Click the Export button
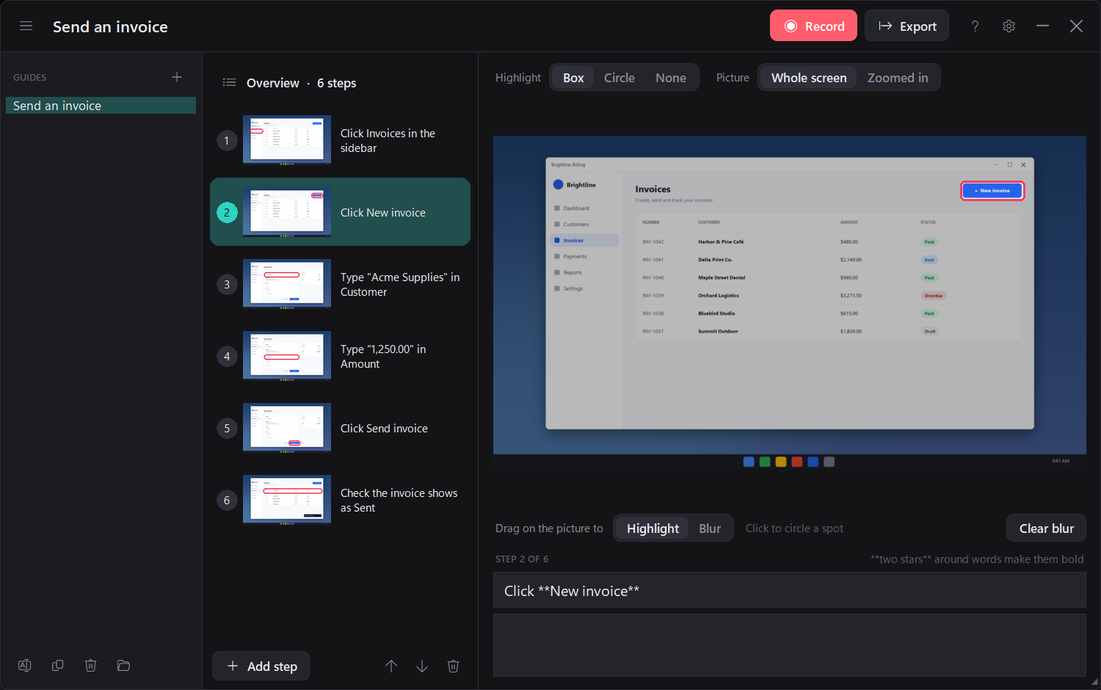The height and width of the screenshot is (690, 1101). (906, 26)
